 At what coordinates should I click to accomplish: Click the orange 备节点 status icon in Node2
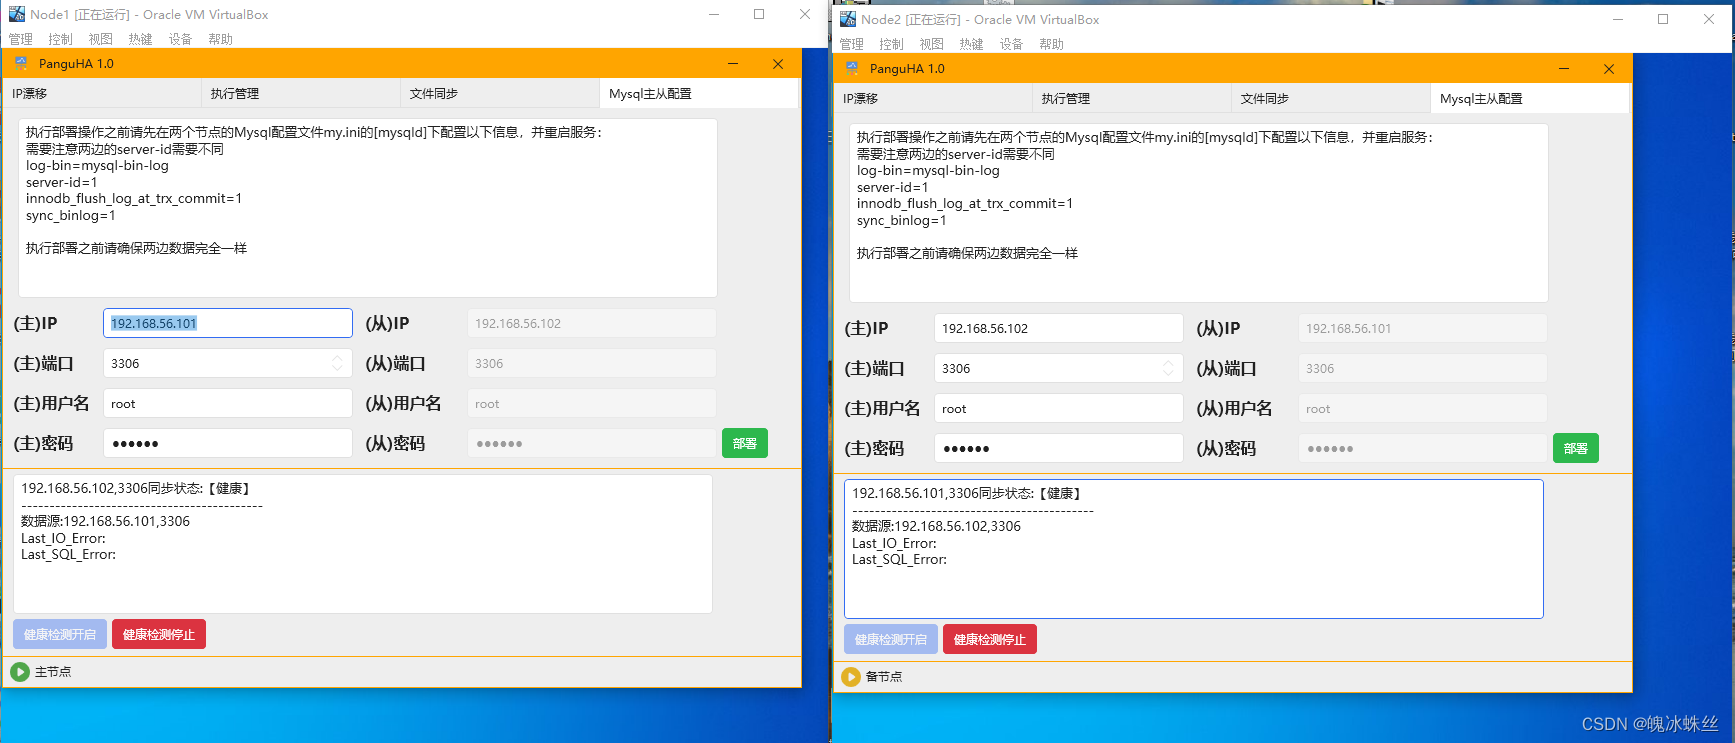click(x=851, y=677)
